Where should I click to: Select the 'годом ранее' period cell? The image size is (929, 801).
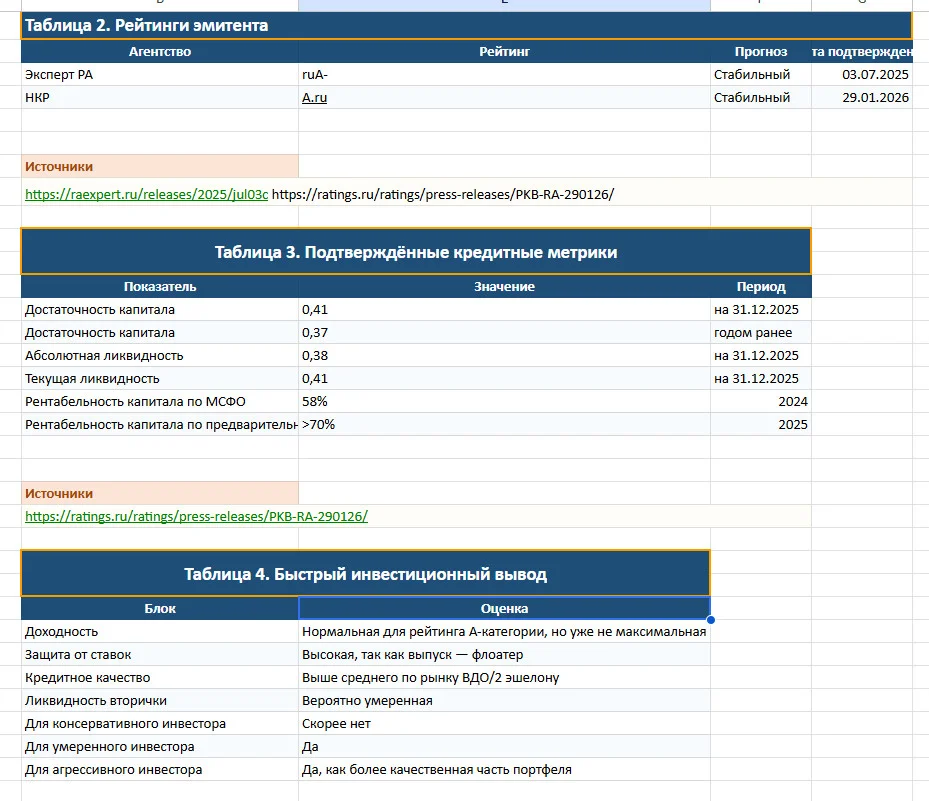coord(761,333)
